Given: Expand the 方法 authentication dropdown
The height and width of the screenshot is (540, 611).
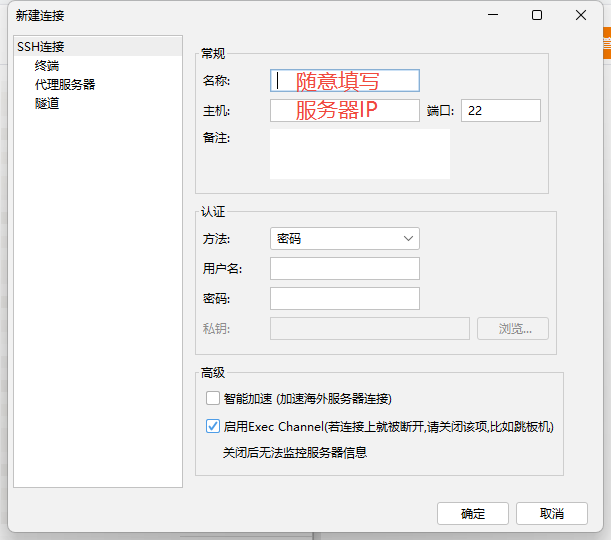Looking at the screenshot, I should [344, 239].
